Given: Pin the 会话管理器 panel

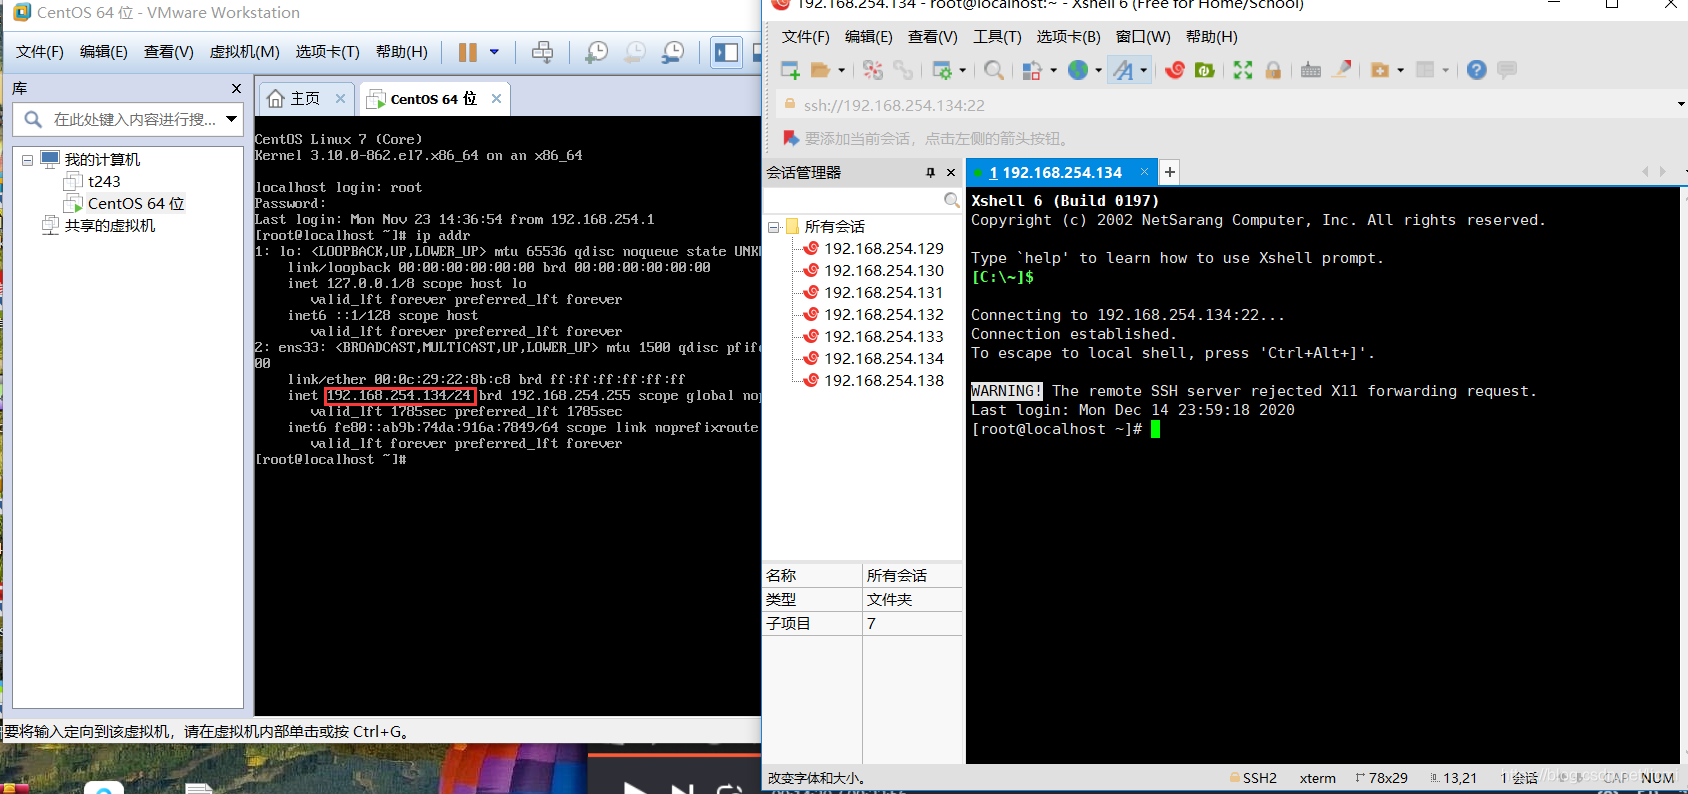Looking at the screenshot, I should (930, 173).
